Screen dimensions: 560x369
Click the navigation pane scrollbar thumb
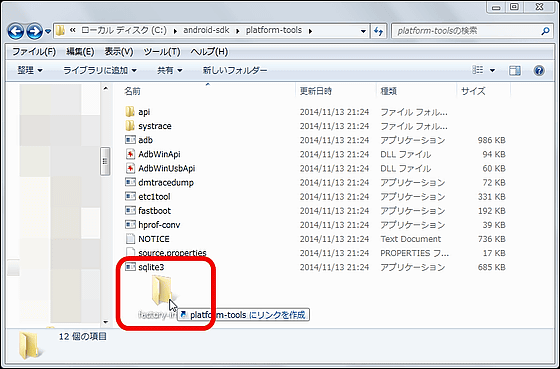pos(105,161)
